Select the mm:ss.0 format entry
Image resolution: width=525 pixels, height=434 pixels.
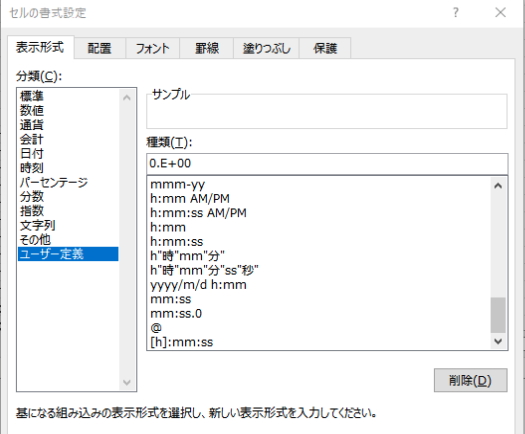pos(319,314)
